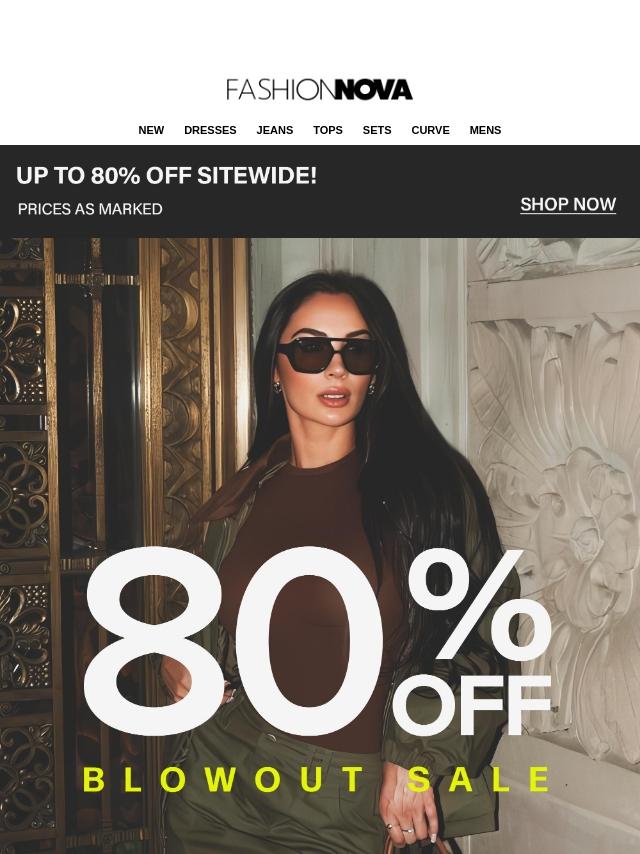Click the 'UP TO 80% OFF SITEWIDE!' headline
The image size is (640, 854).
[x=166, y=176]
